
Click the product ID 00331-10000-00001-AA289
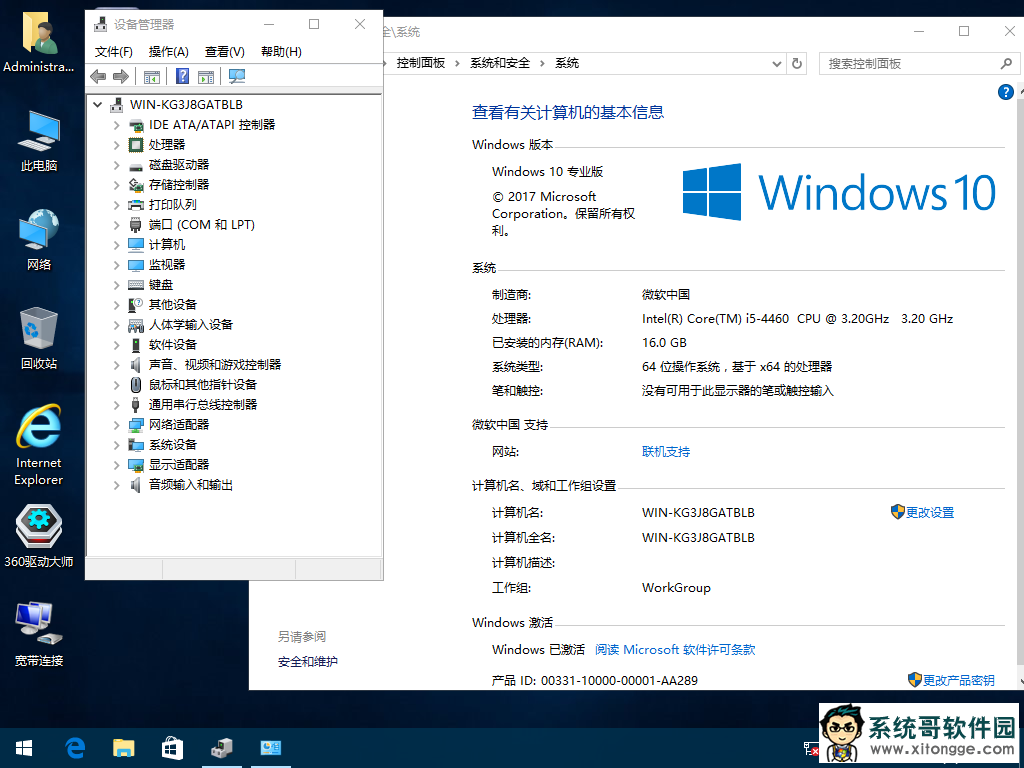pyautogui.click(x=619, y=680)
